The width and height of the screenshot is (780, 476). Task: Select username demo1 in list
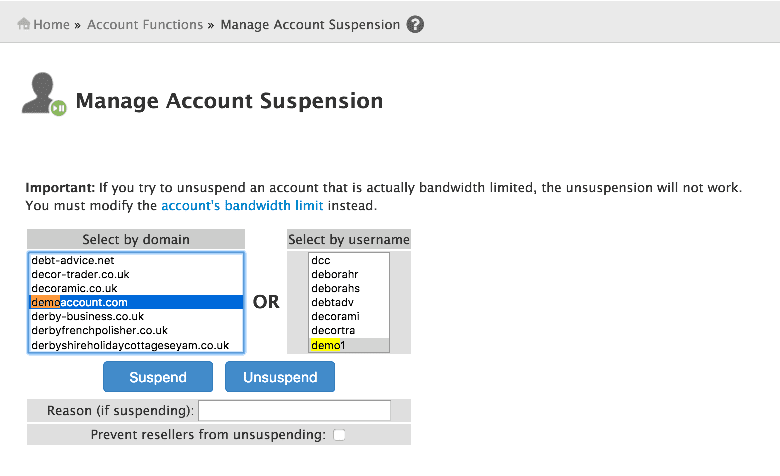tap(328, 345)
